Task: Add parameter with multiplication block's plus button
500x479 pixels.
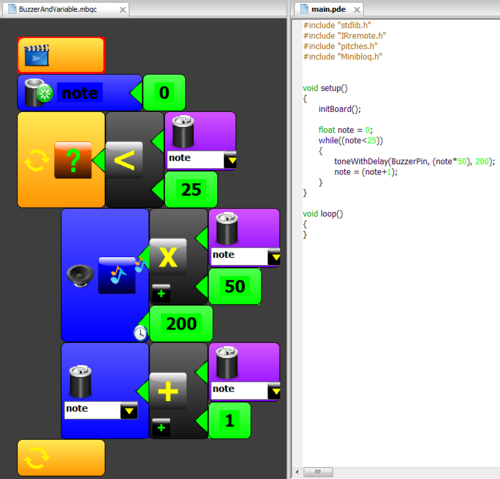Action: pos(161,293)
